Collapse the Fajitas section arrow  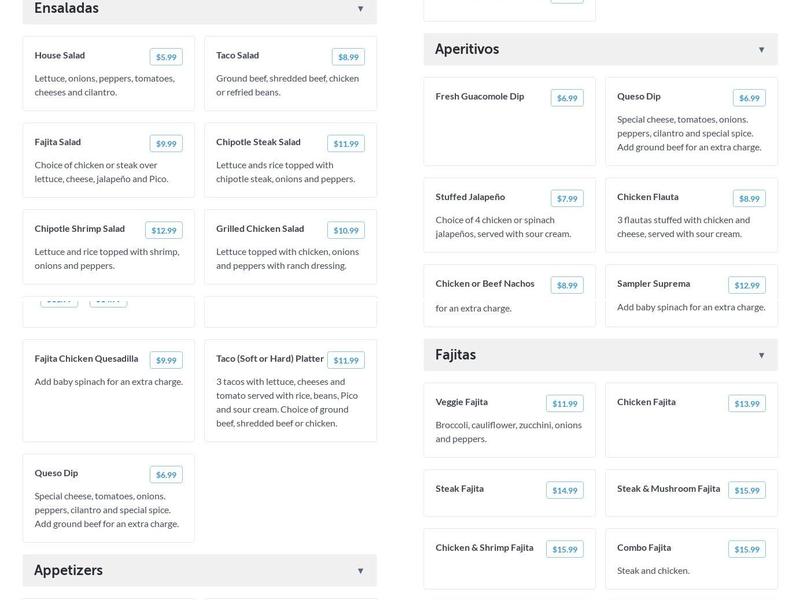coord(761,355)
